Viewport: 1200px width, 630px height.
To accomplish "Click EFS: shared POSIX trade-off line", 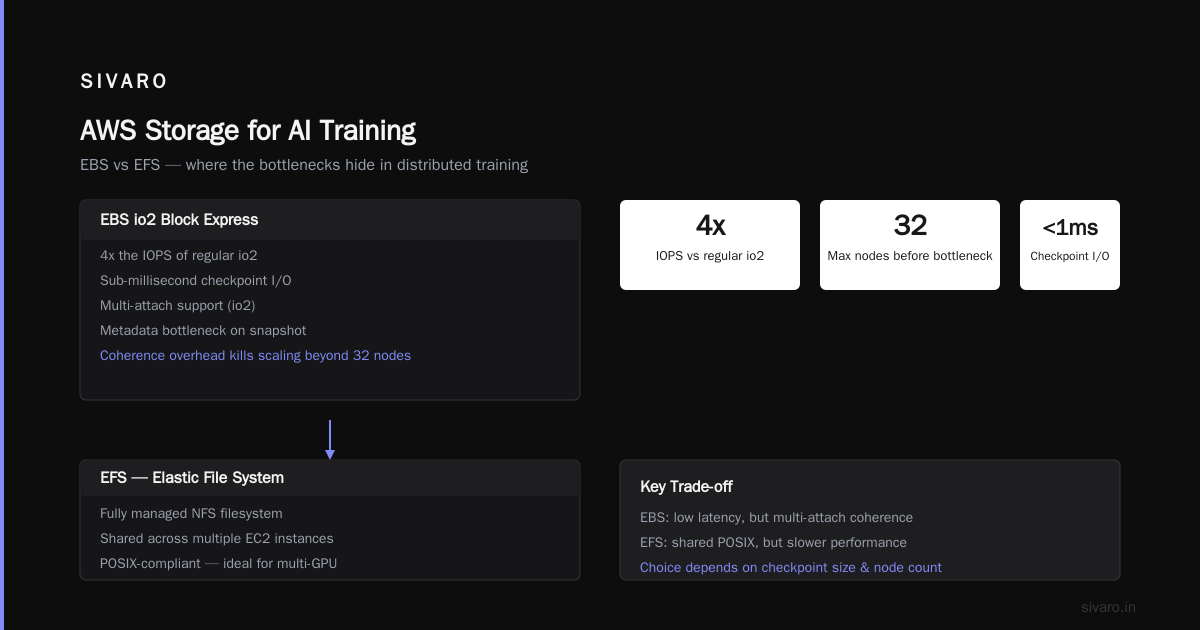I will pos(773,542).
